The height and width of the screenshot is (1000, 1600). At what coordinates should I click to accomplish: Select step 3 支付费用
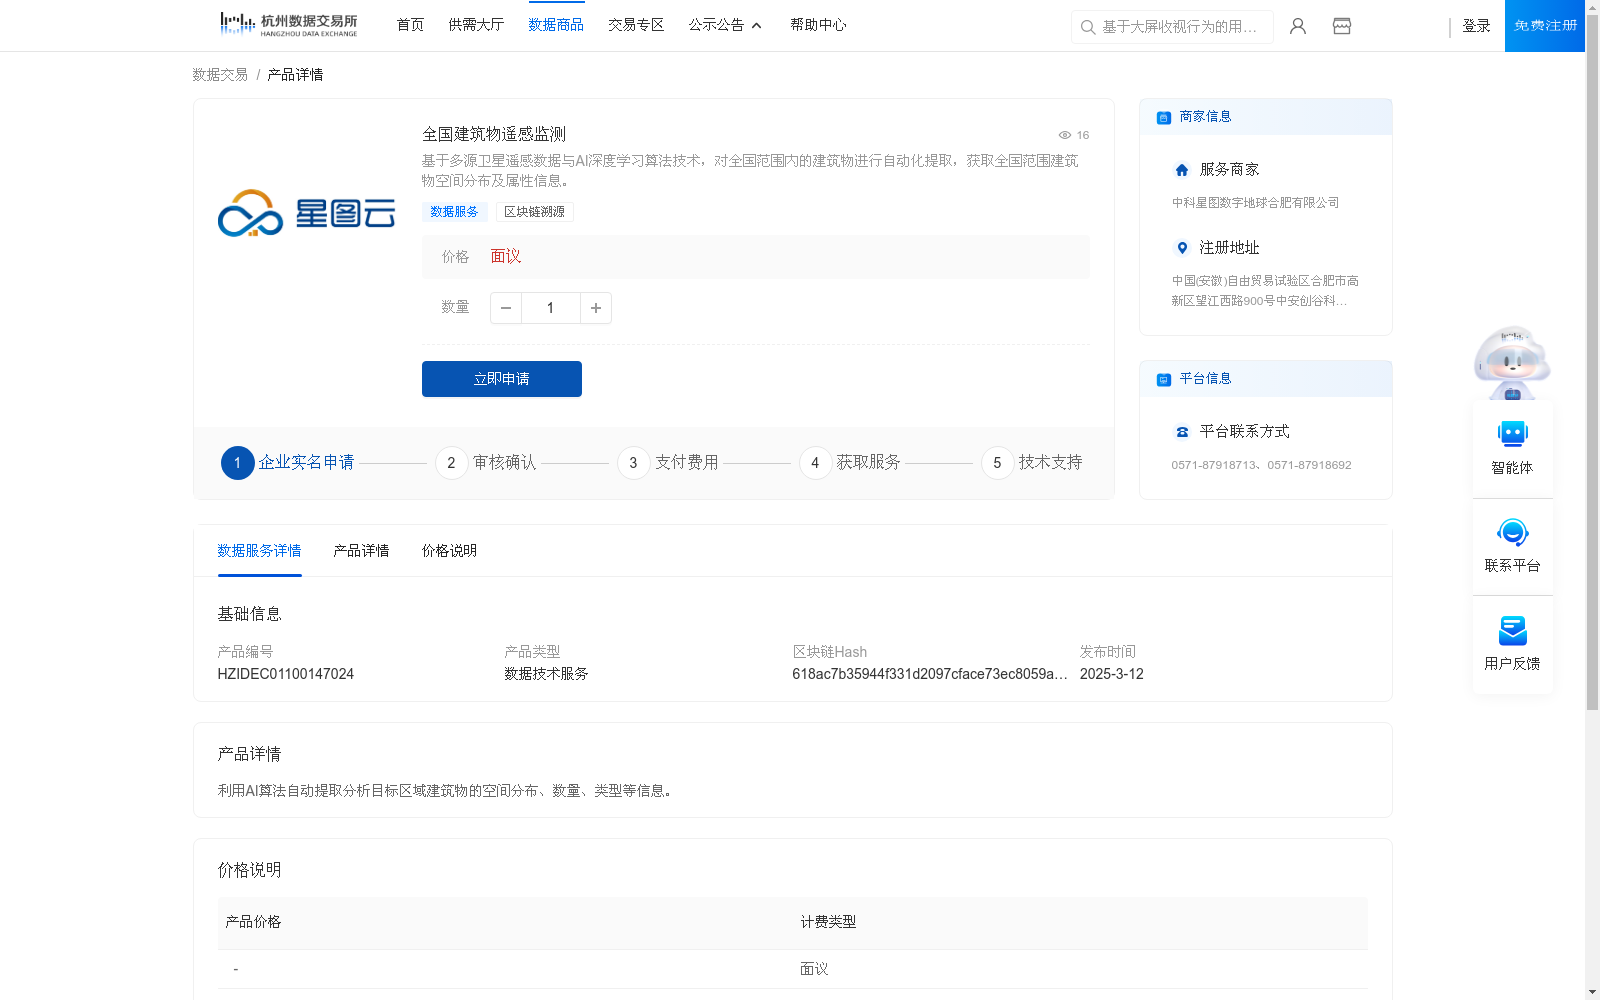click(x=668, y=463)
